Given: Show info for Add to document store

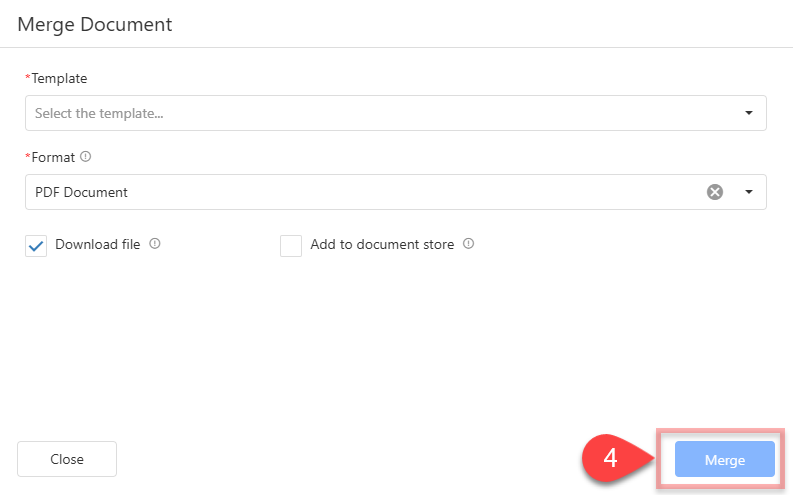Looking at the screenshot, I should (469, 243).
